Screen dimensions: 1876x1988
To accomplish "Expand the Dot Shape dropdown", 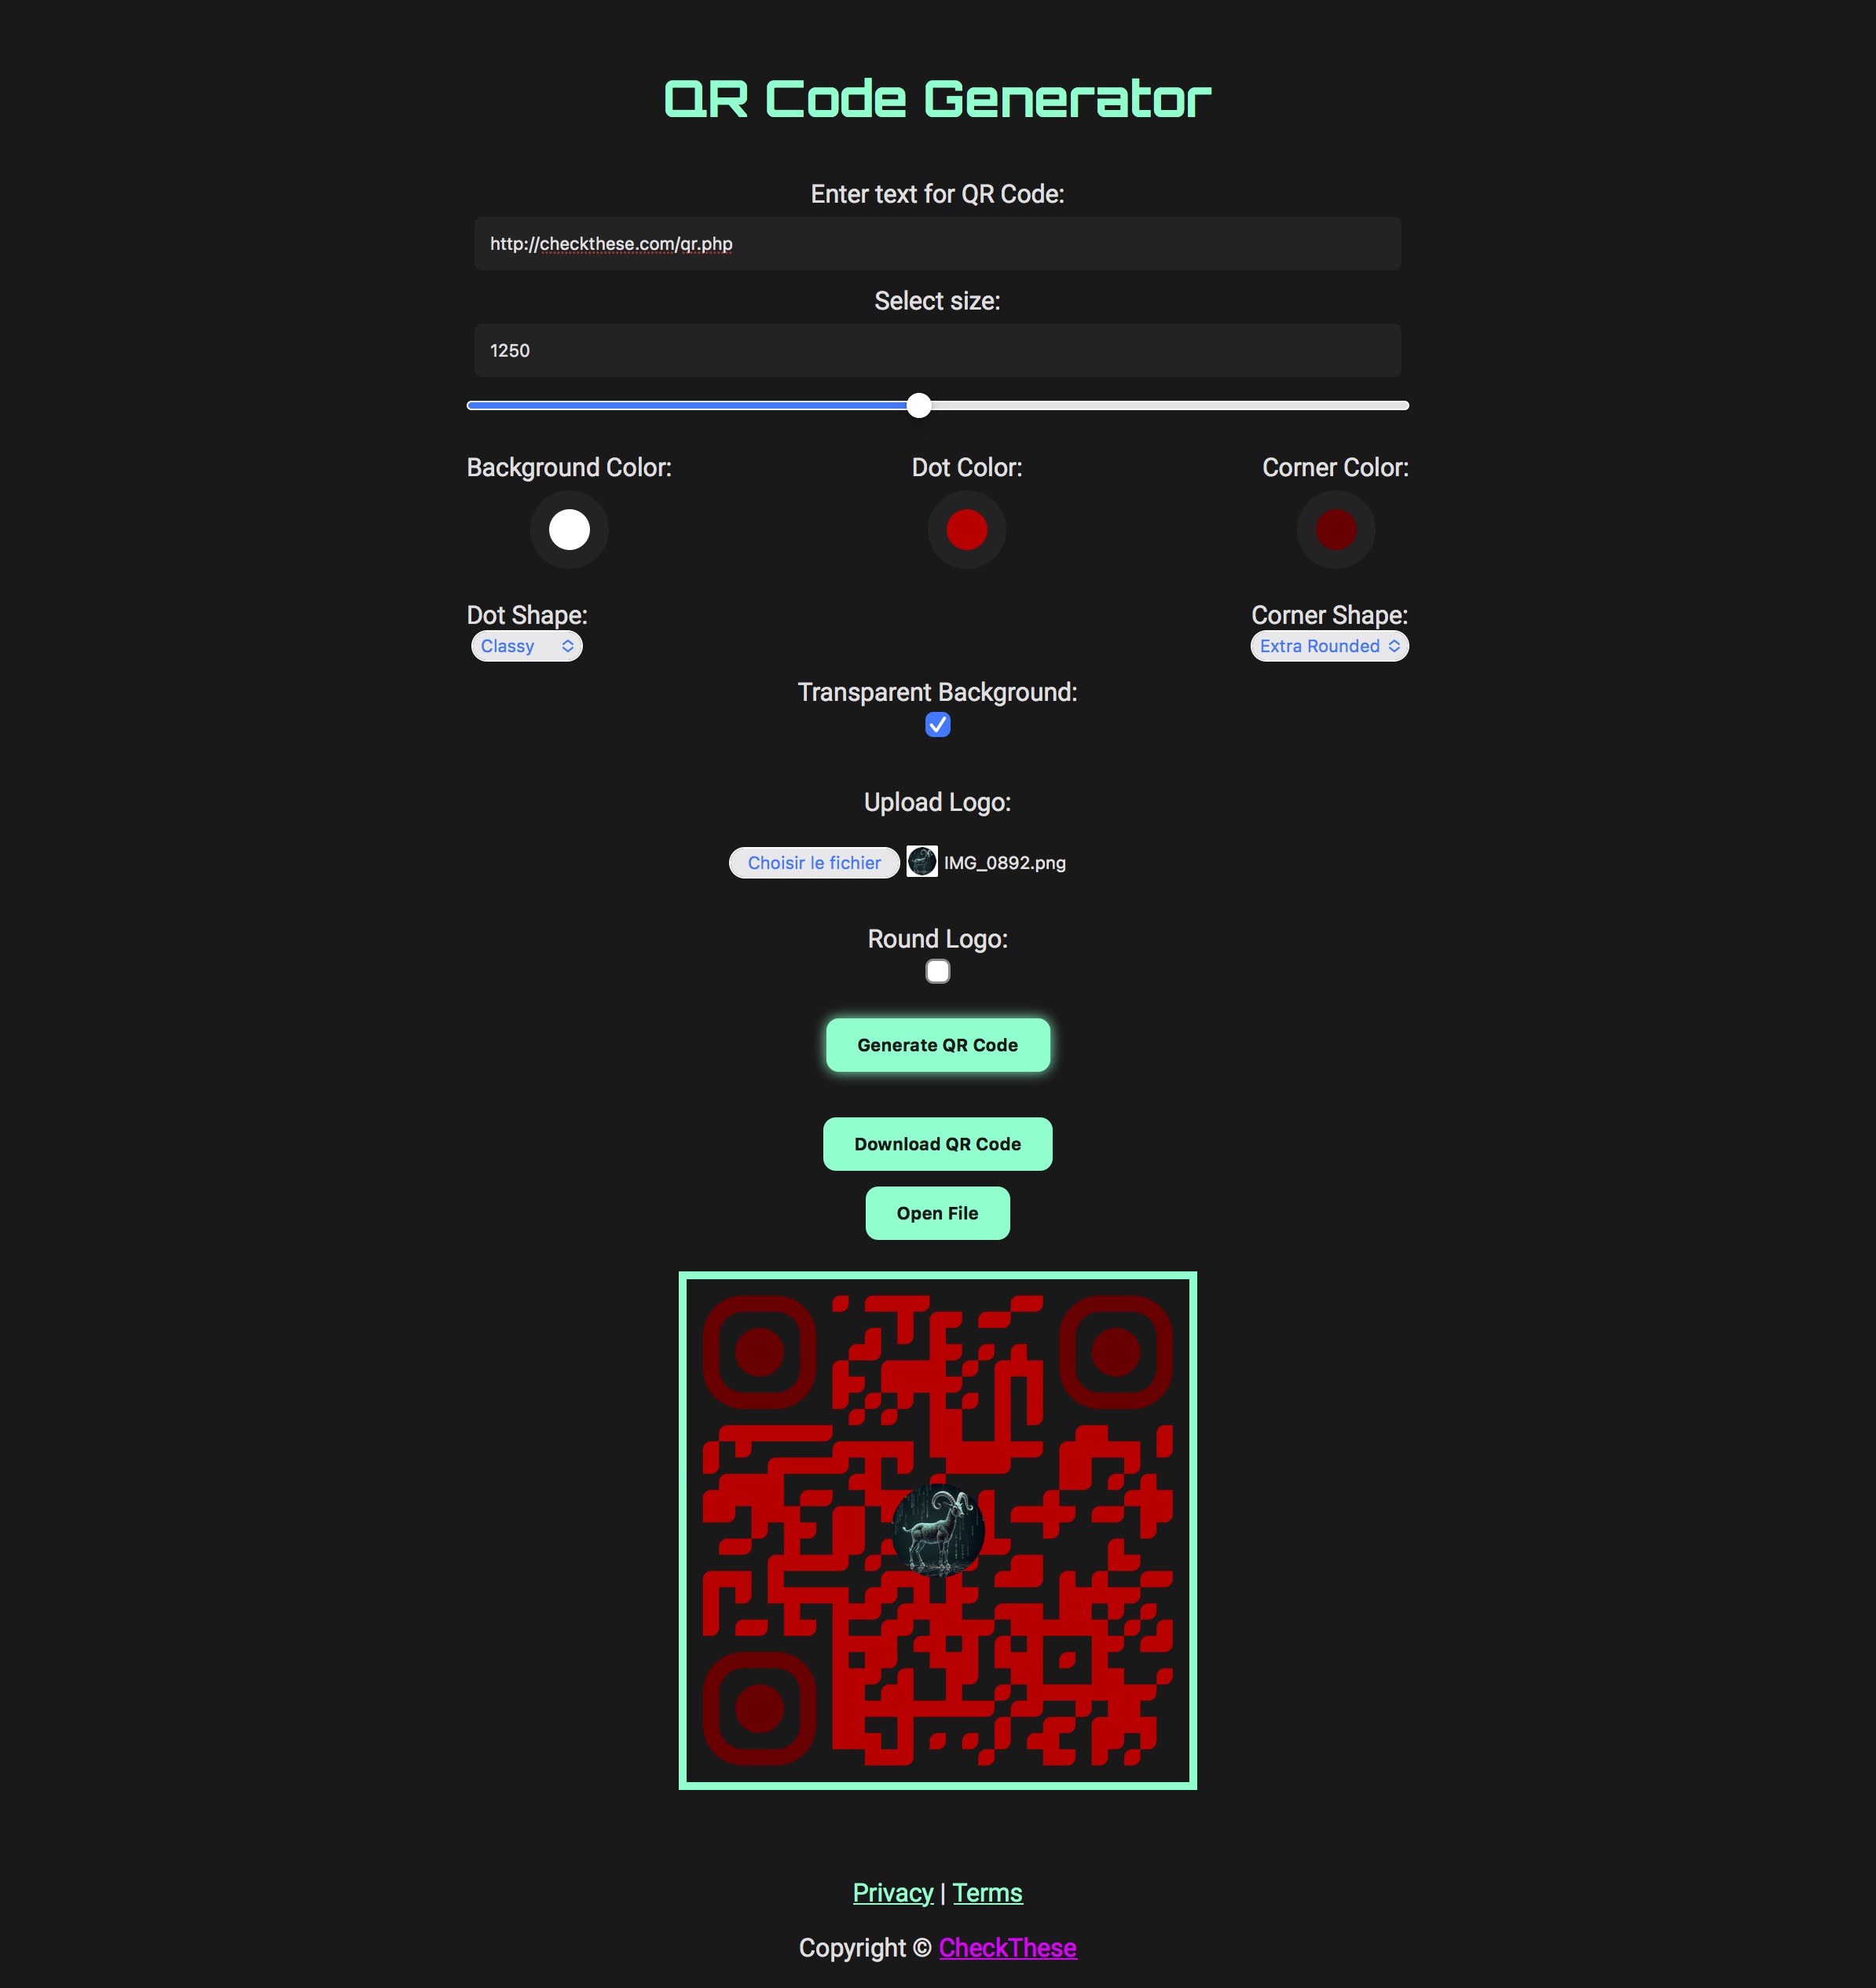I will click(x=524, y=646).
